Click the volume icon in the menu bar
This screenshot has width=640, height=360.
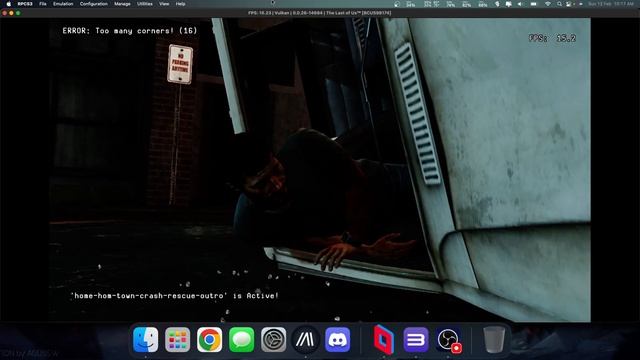pyautogui.click(x=520, y=4)
